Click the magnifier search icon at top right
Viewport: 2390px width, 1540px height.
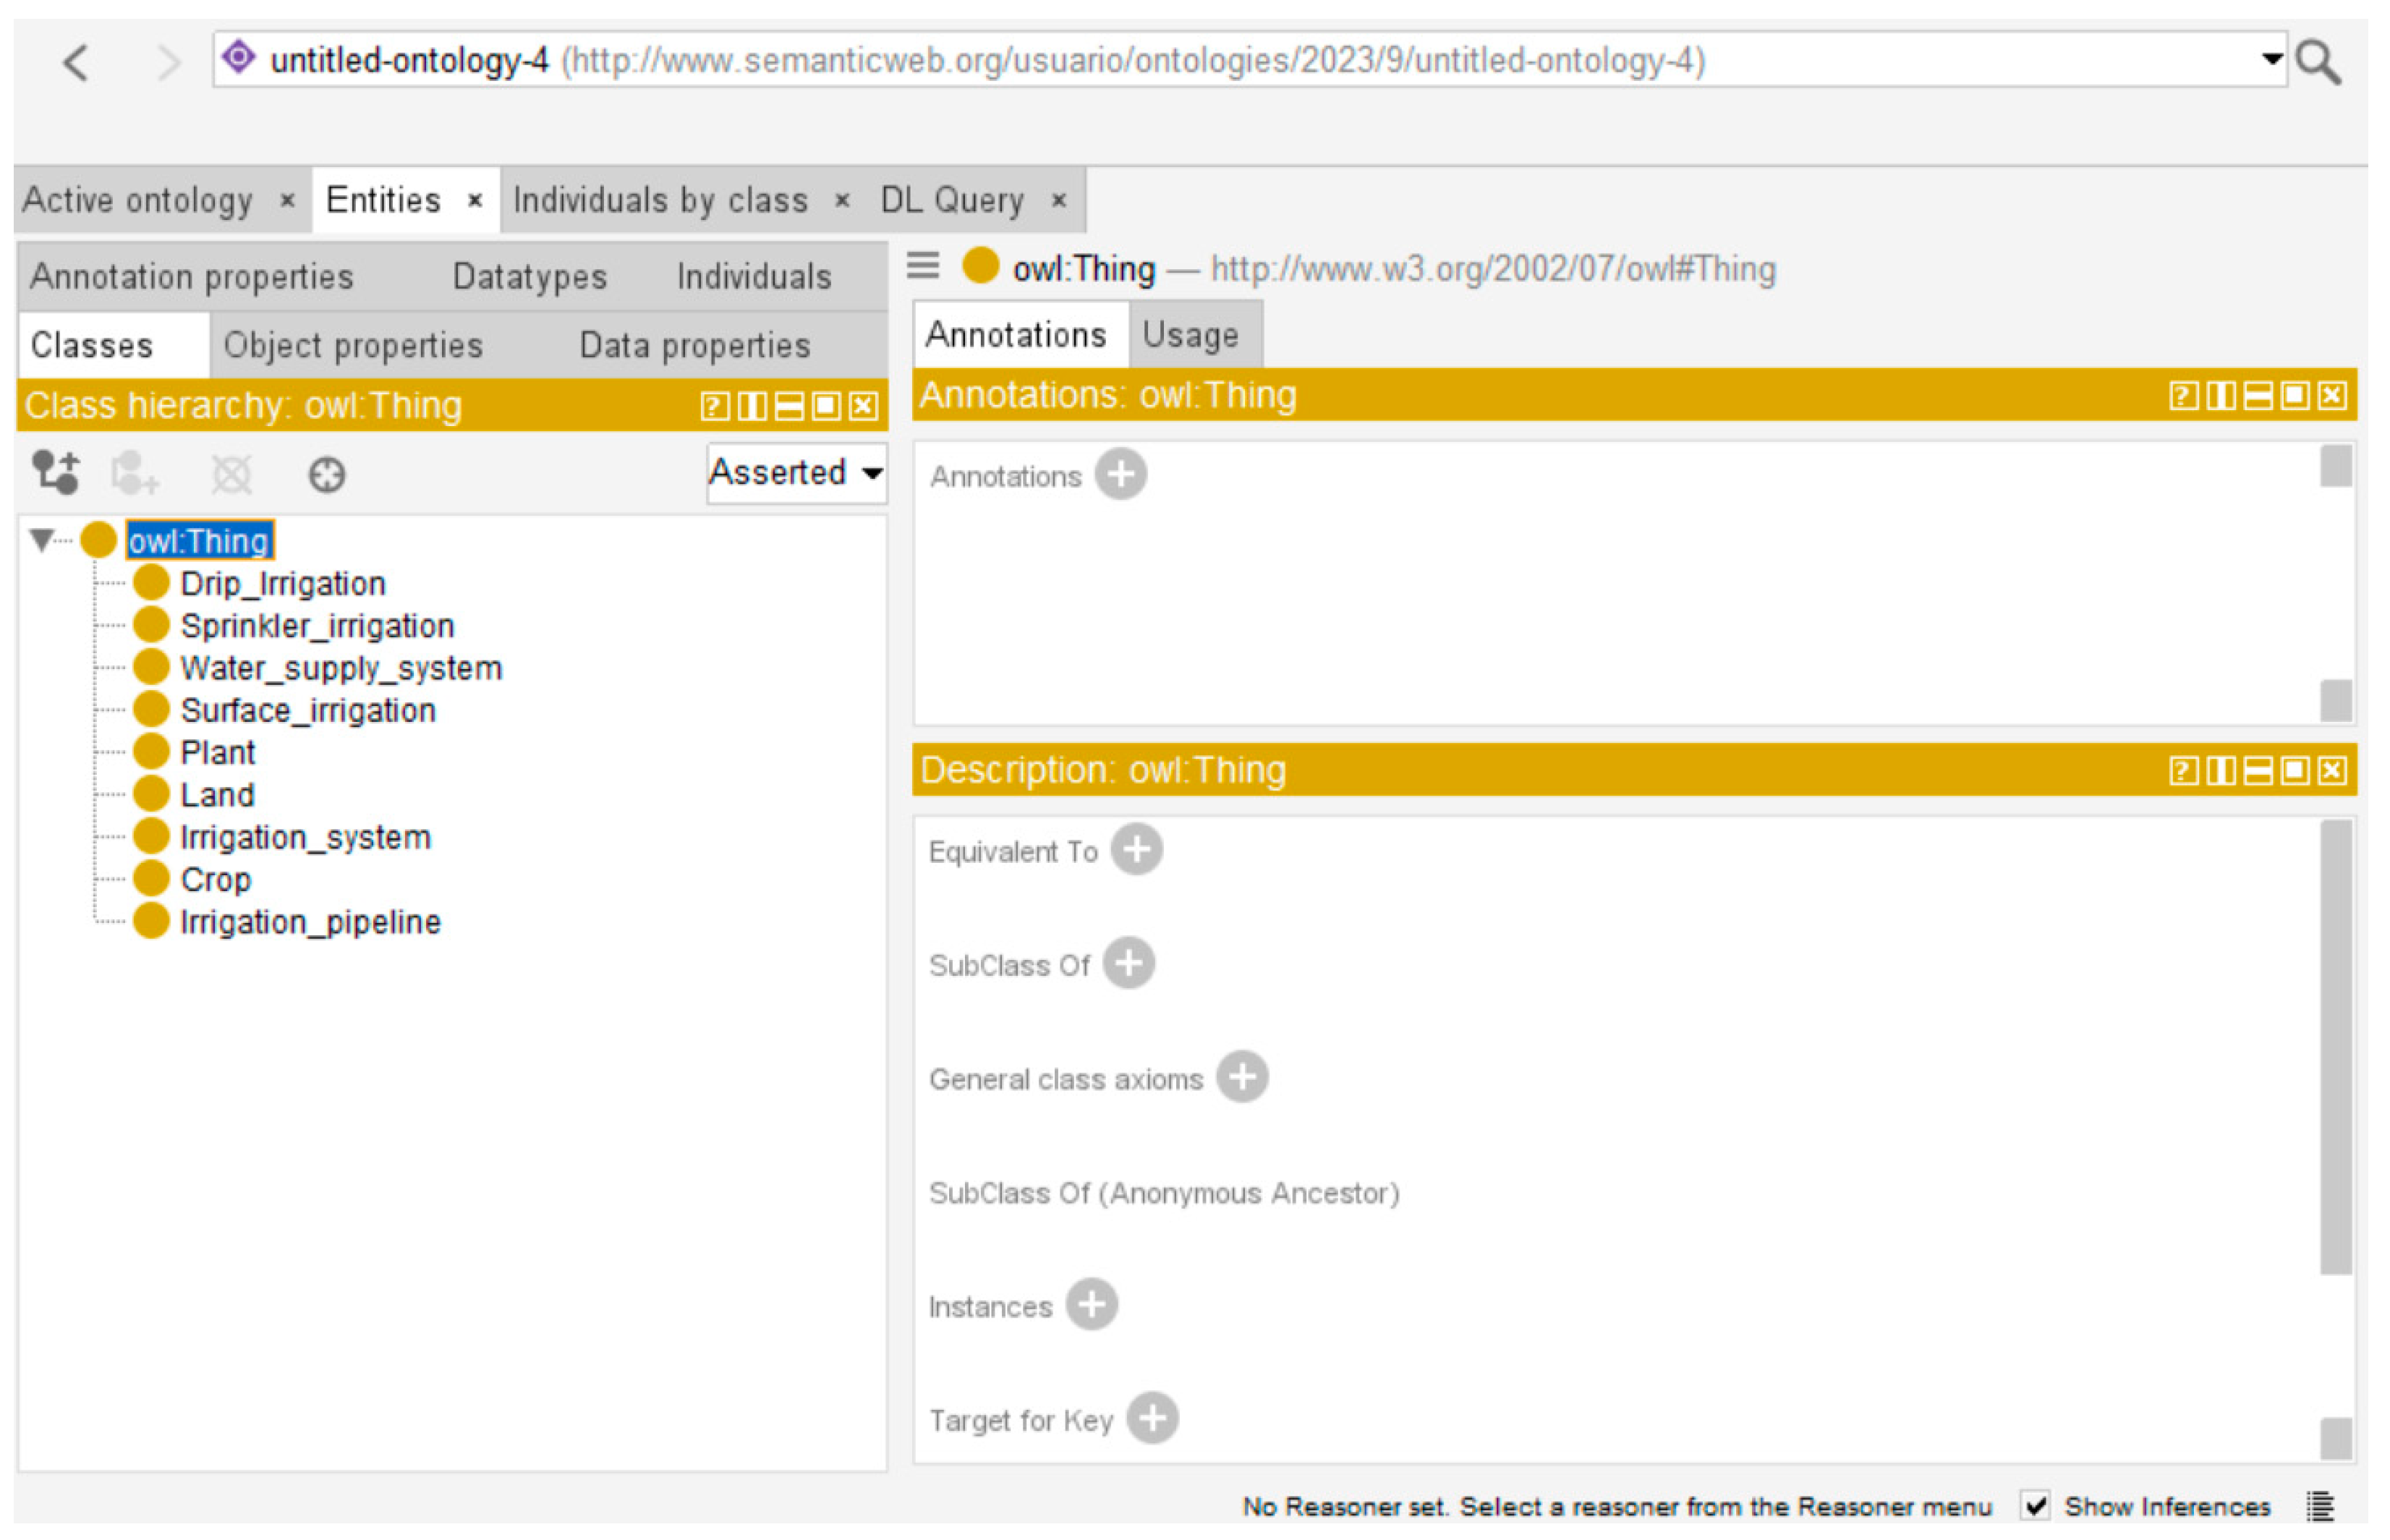tap(2317, 62)
